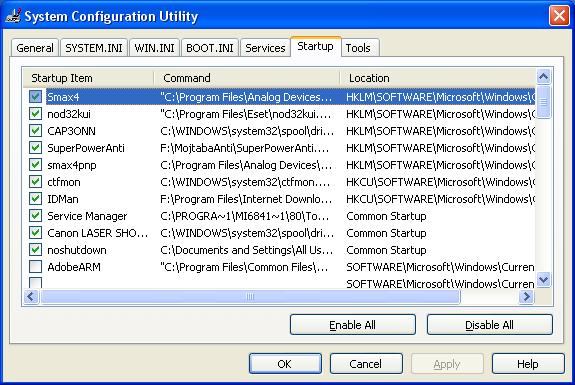Click the Enable All button
575x385 pixels.
coord(352,325)
